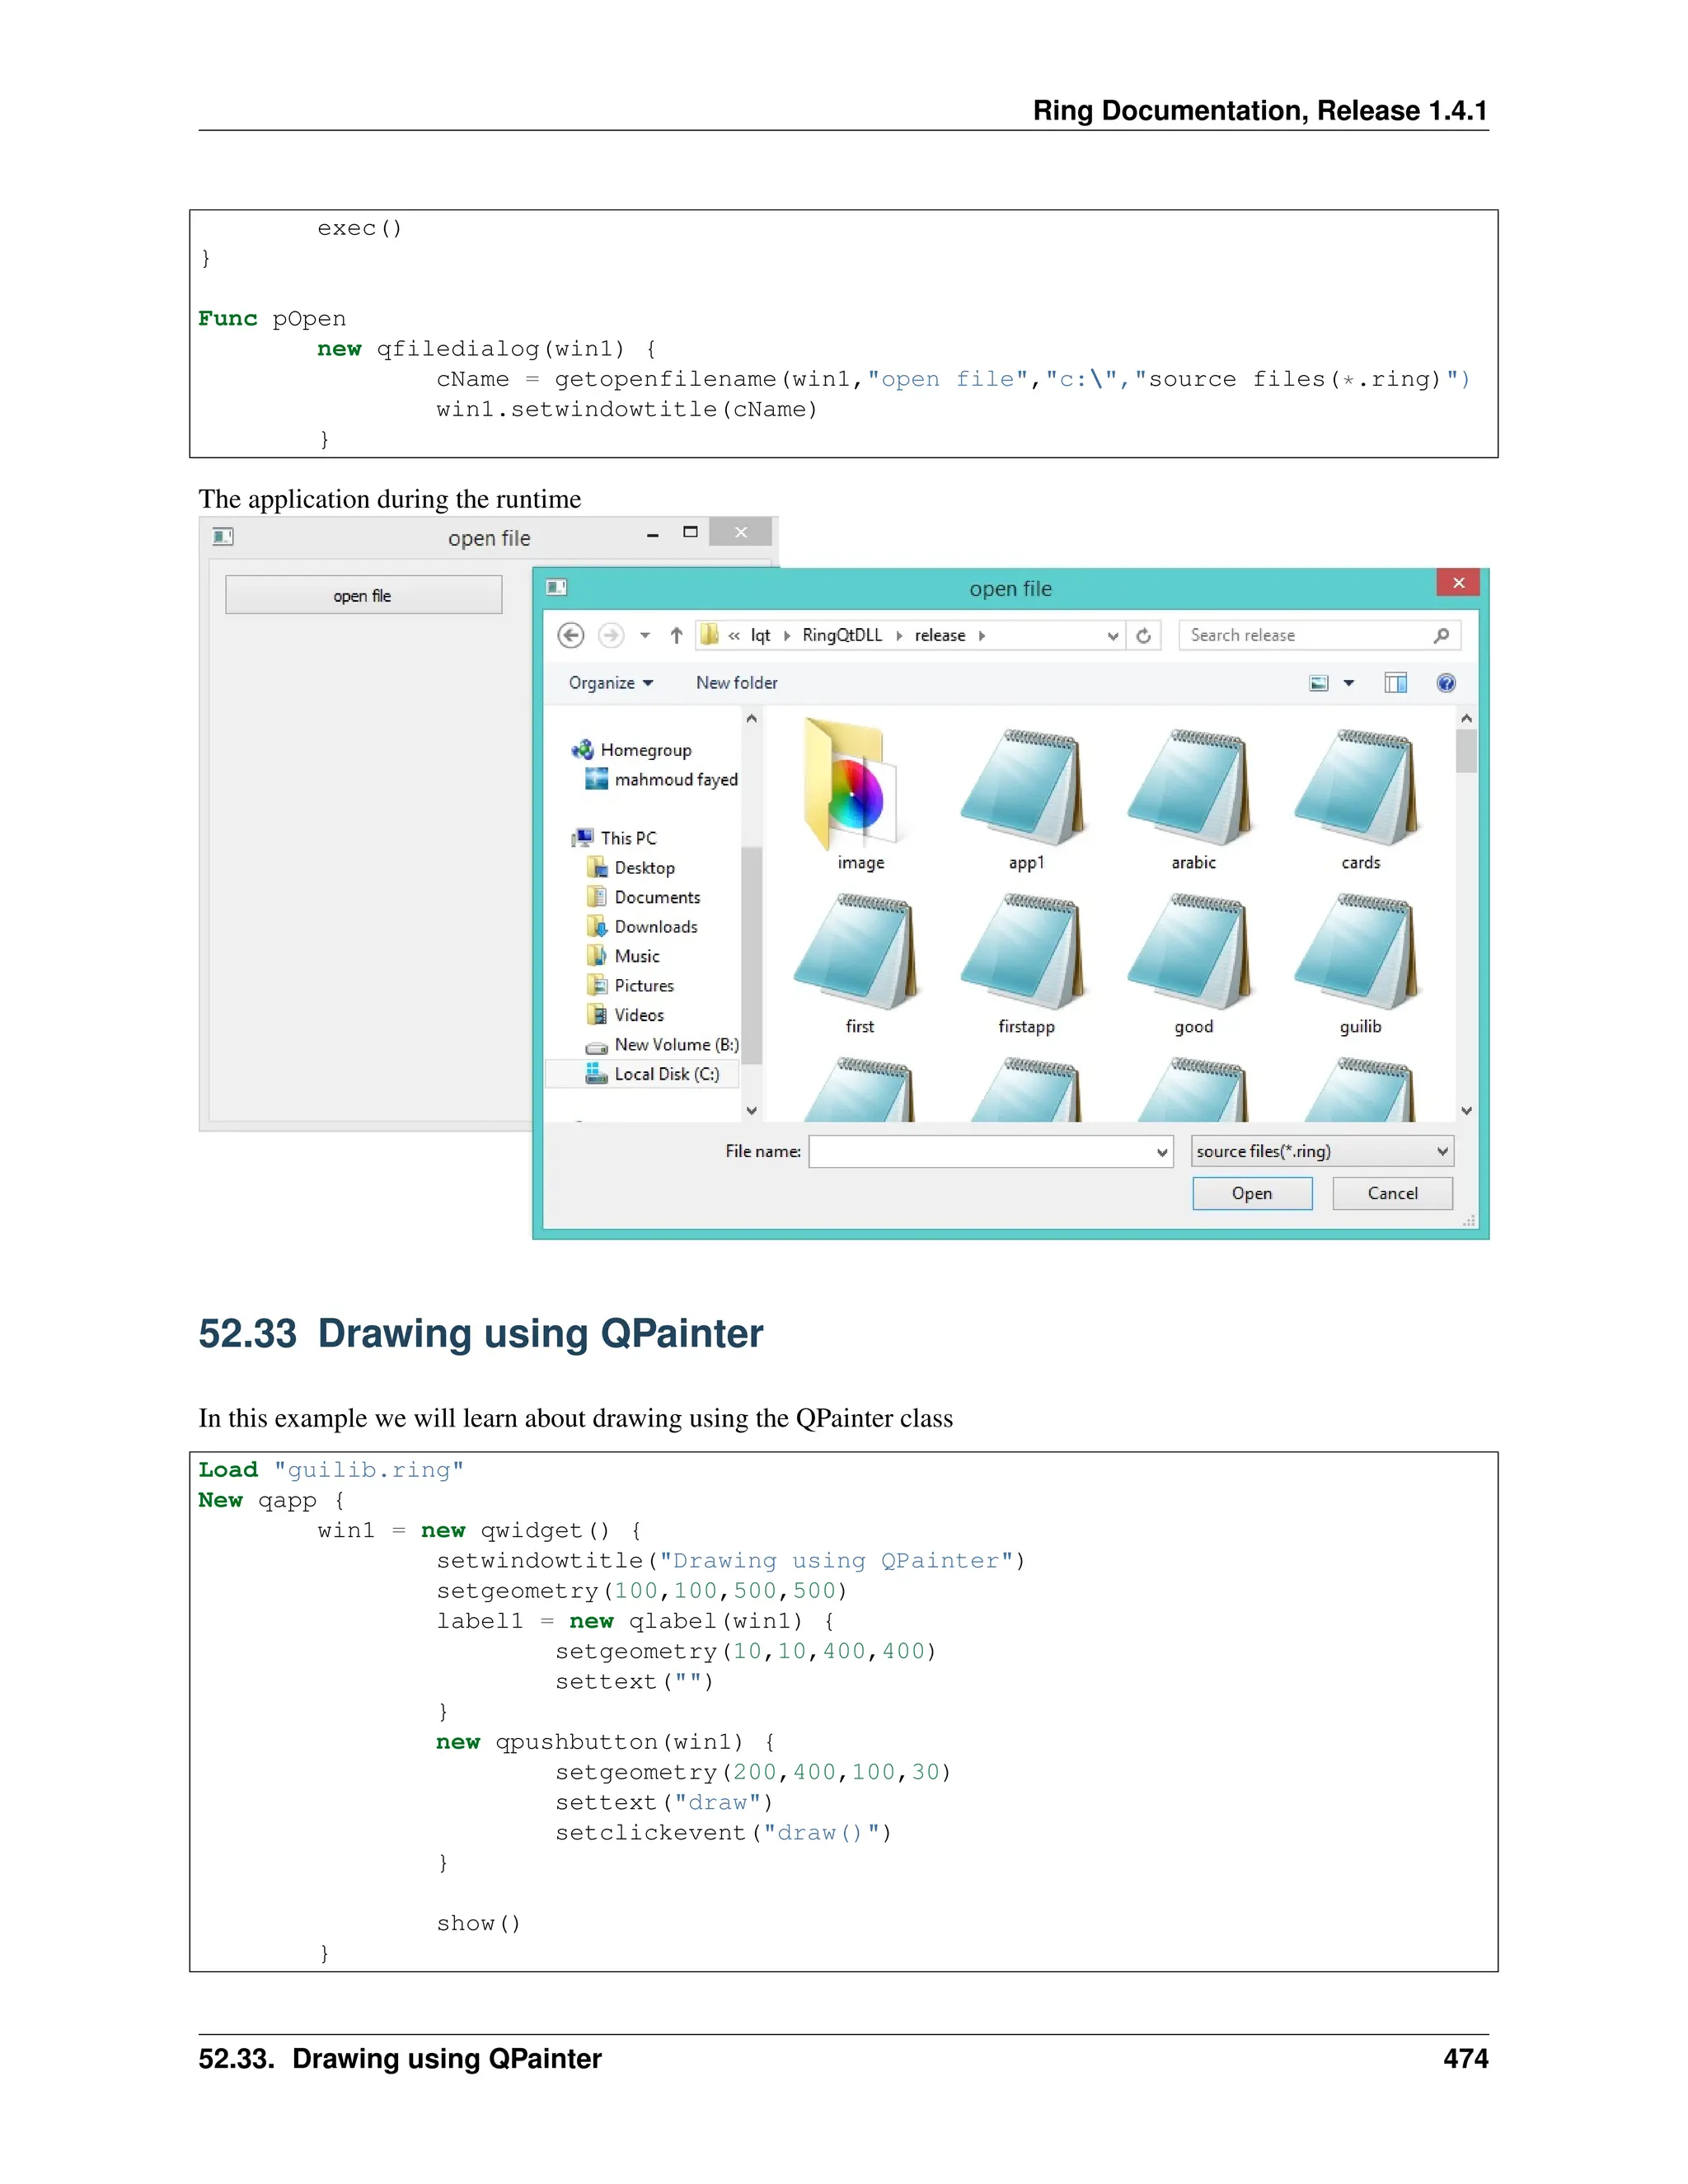The height and width of the screenshot is (2184, 1688).
Task: Click the file list vertical scrollbar
Action: point(1466,752)
